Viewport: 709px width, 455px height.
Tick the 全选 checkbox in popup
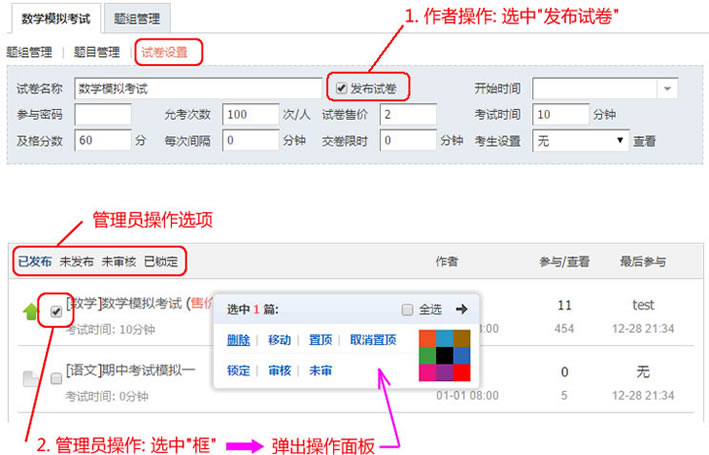tap(407, 310)
